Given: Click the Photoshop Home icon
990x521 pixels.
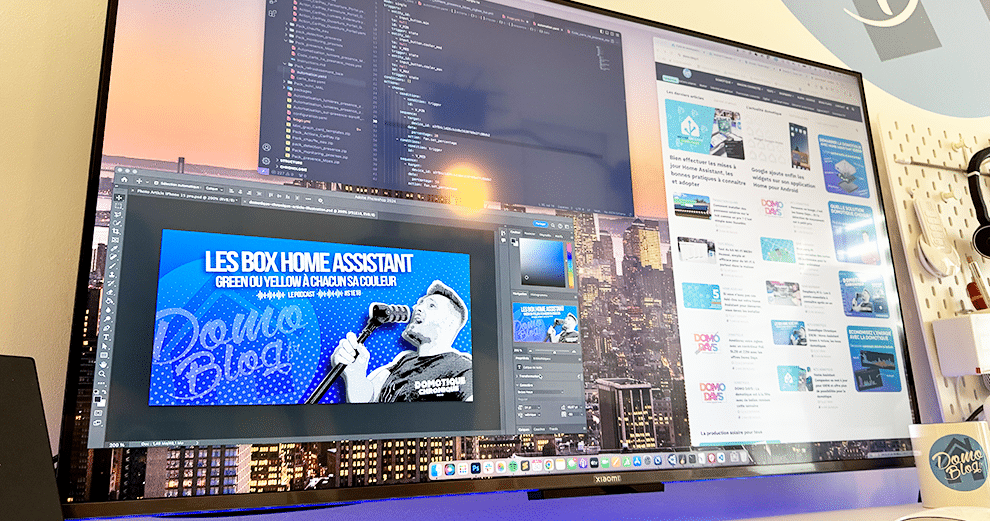Looking at the screenshot, I should [124, 179].
